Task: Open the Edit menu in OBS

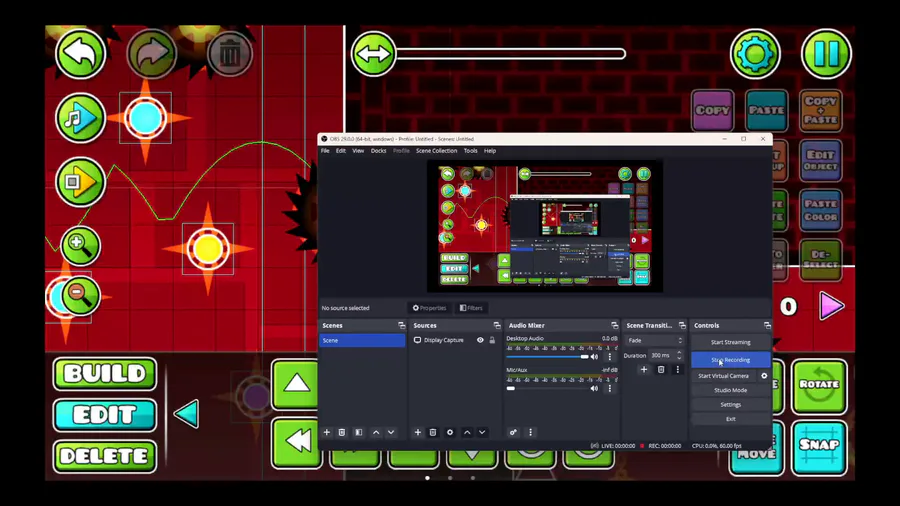Action: tap(340, 151)
